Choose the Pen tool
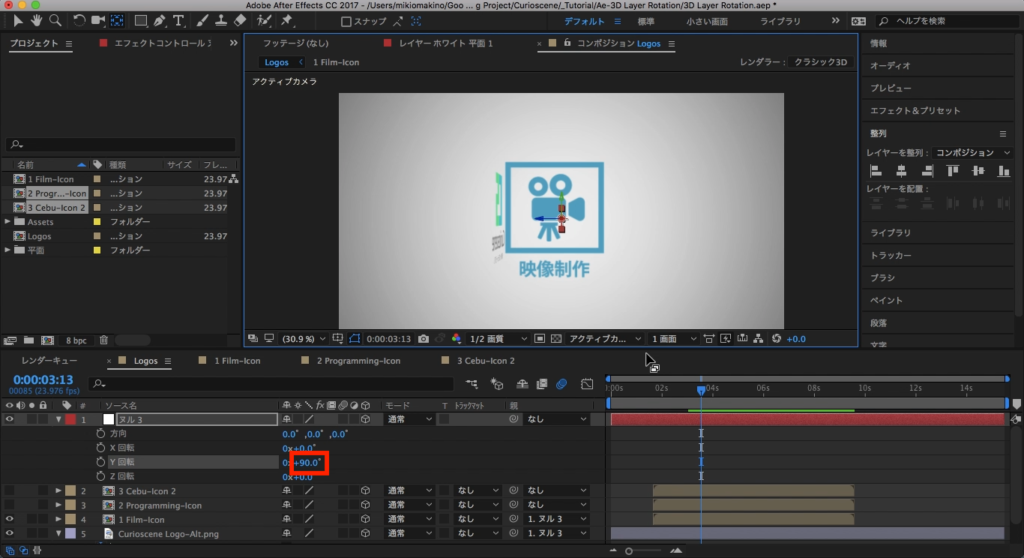The height and width of the screenshot is (558, 1024). point(160,20)
